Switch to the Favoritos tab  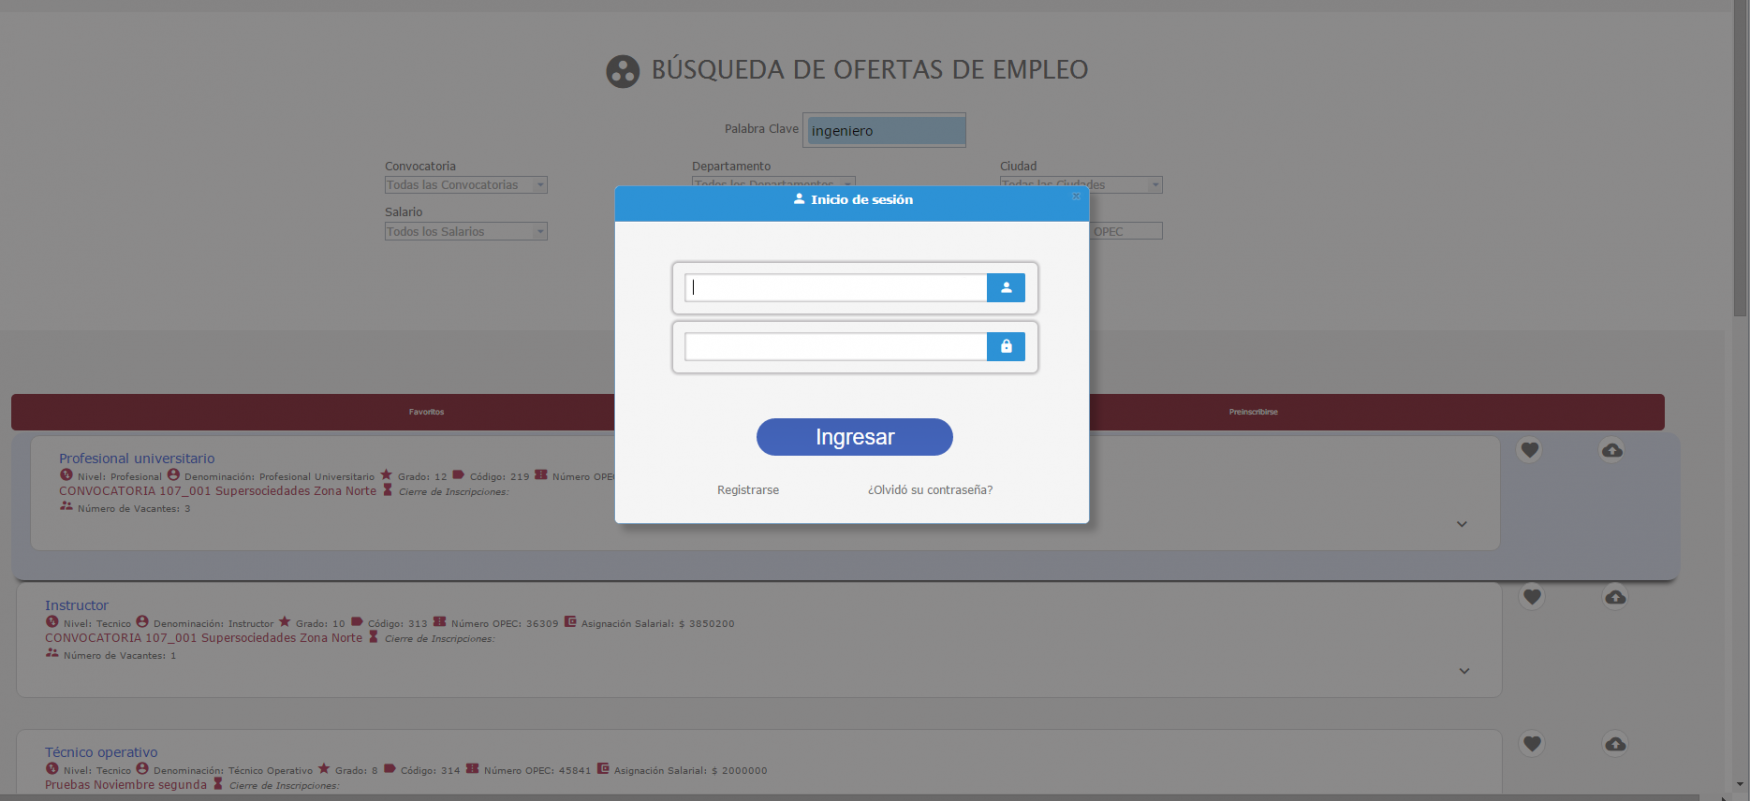click(426, 412)
